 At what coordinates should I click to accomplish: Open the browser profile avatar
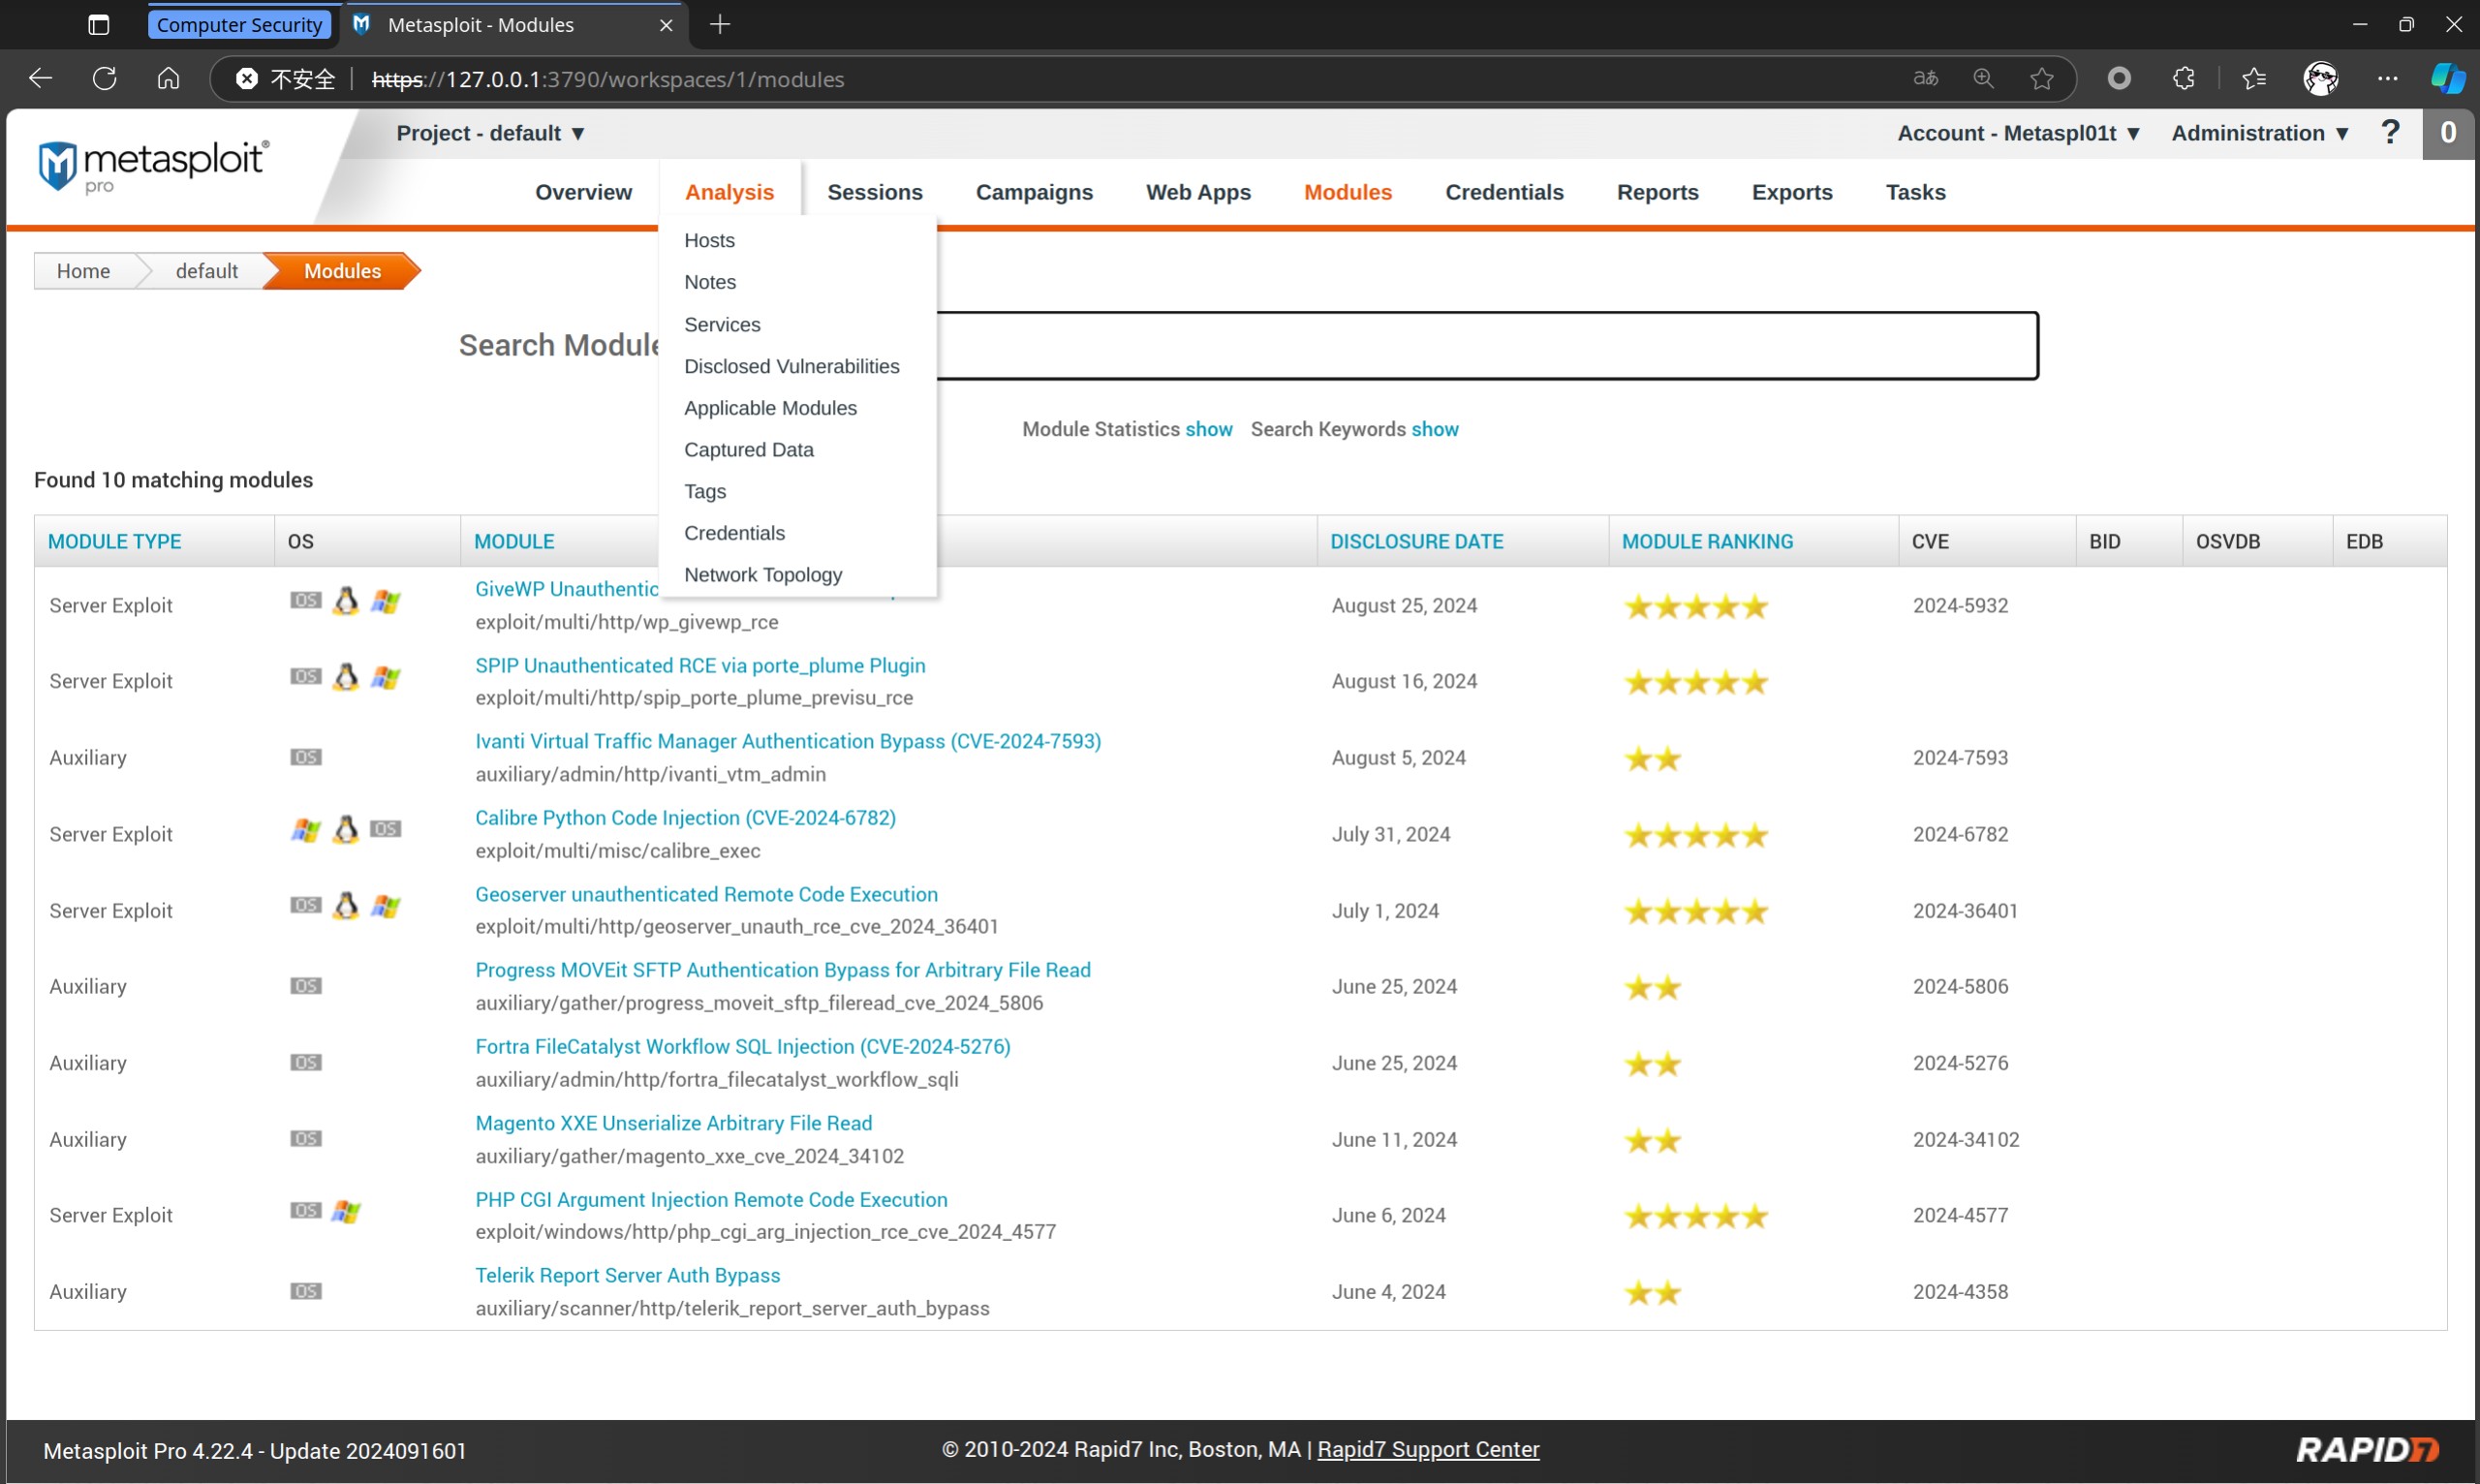(2321, 78)
